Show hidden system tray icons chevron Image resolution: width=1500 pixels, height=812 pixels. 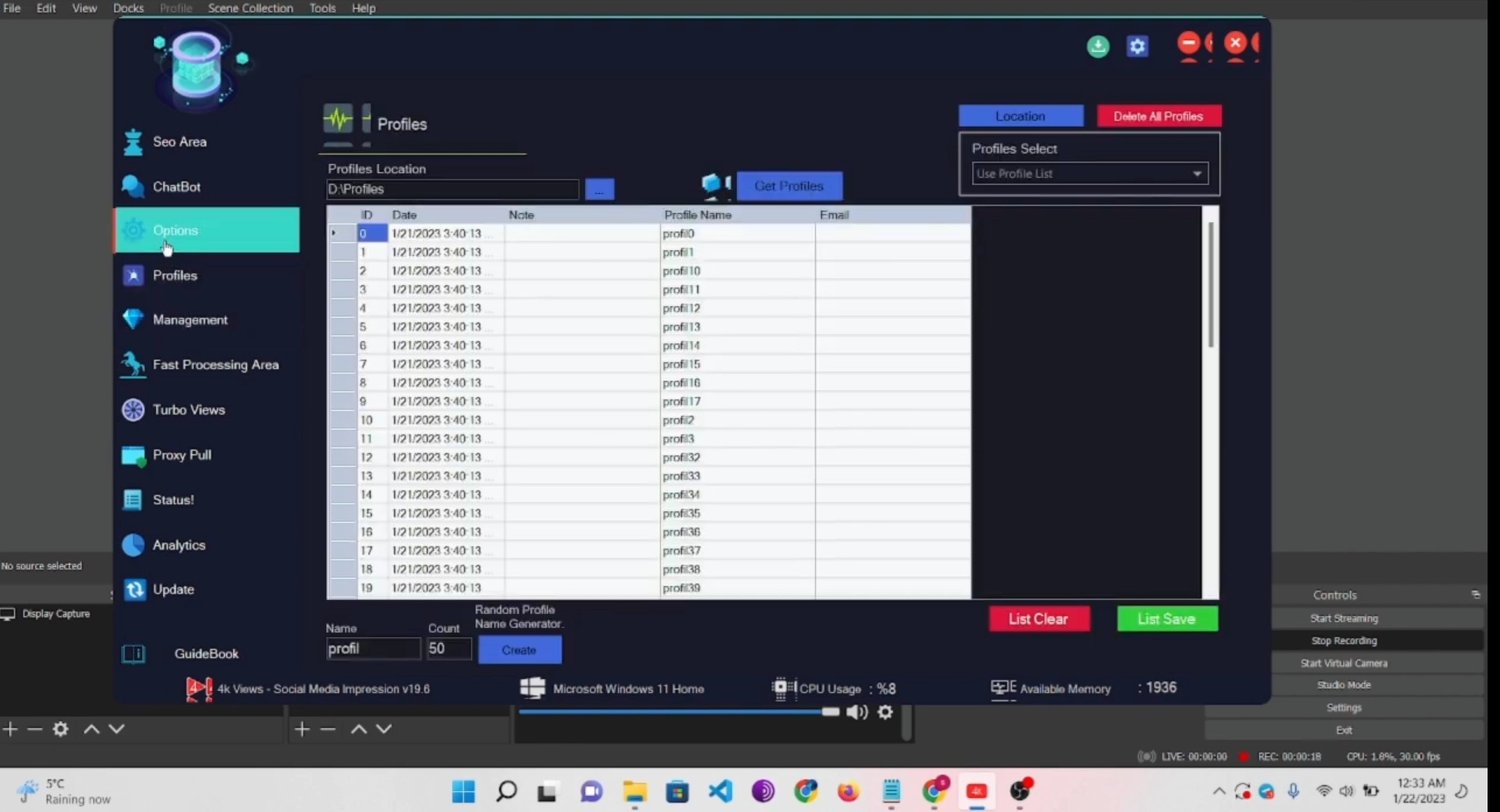point(1219,792)
